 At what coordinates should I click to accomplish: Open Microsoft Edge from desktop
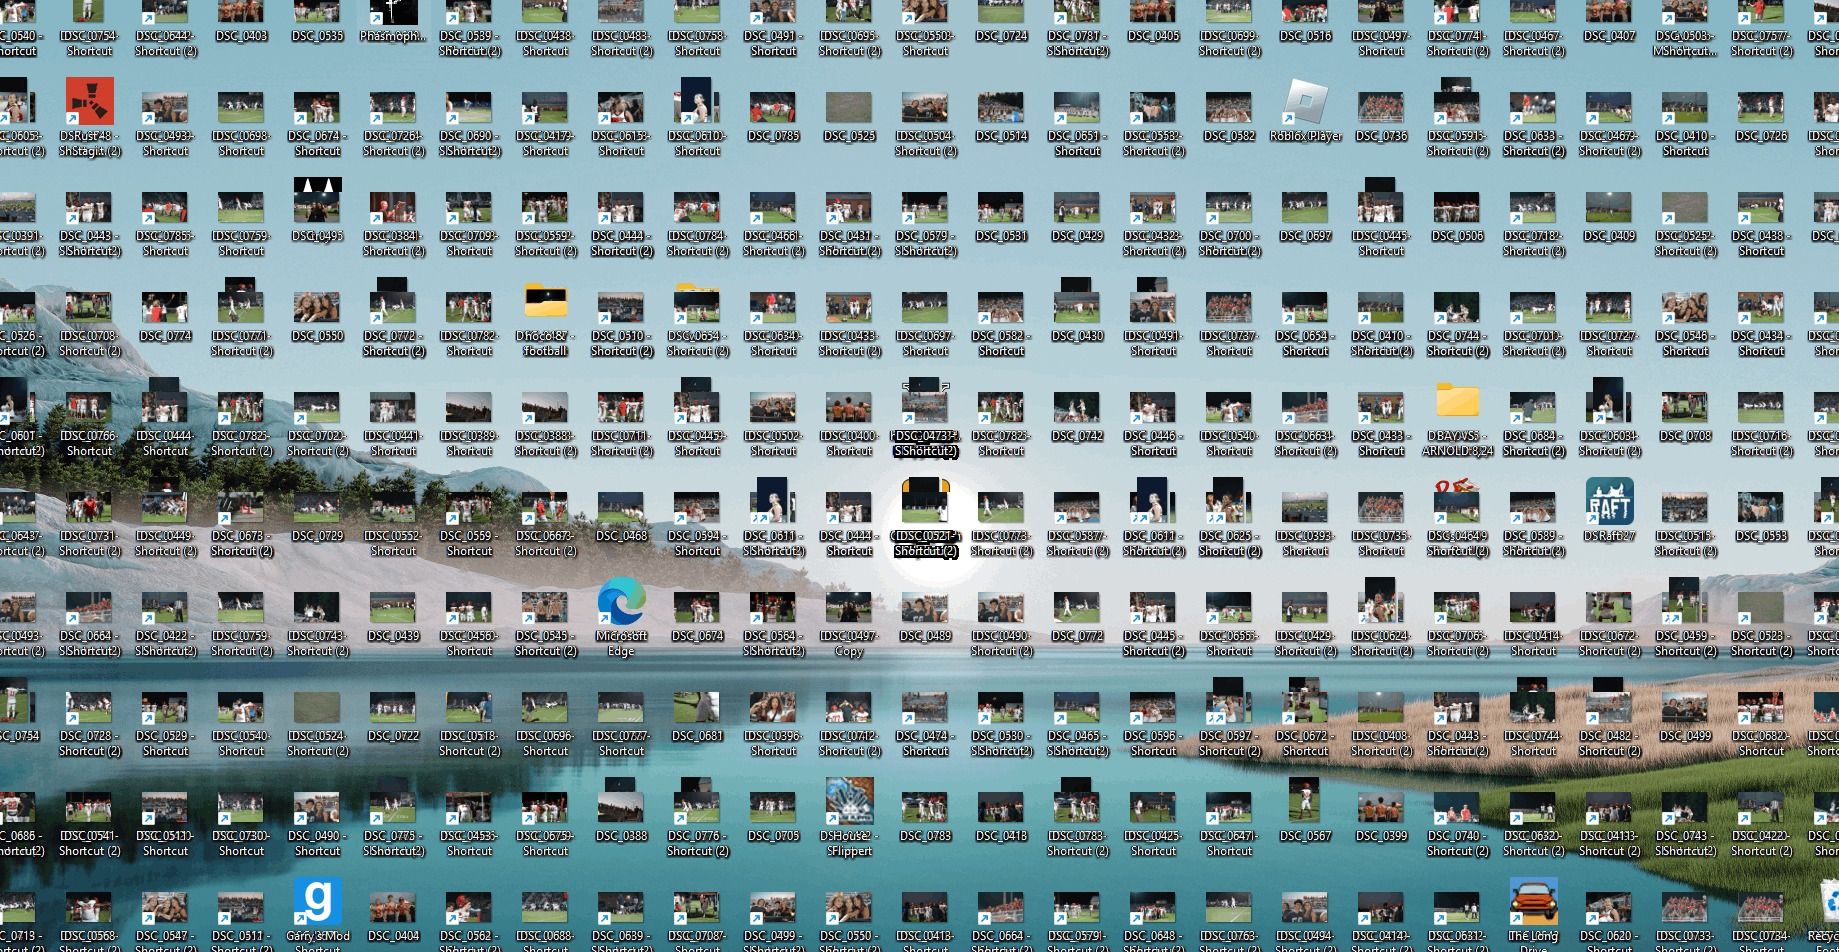coord(621,603)
